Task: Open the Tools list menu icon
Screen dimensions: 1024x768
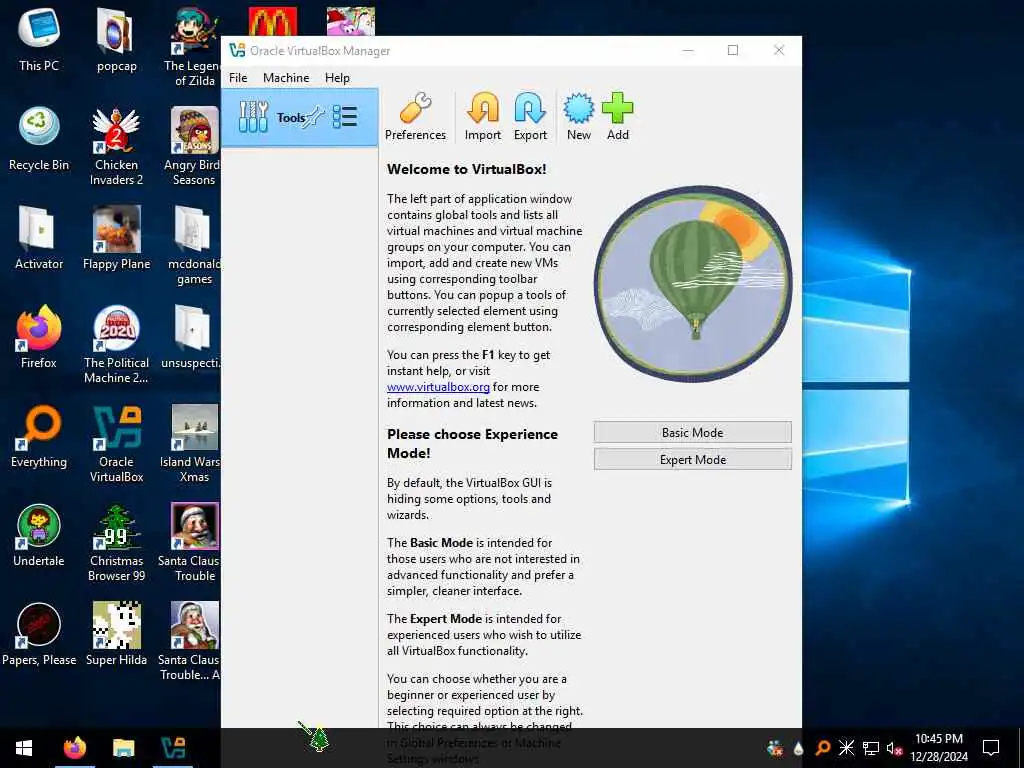Action: (345, 117)
